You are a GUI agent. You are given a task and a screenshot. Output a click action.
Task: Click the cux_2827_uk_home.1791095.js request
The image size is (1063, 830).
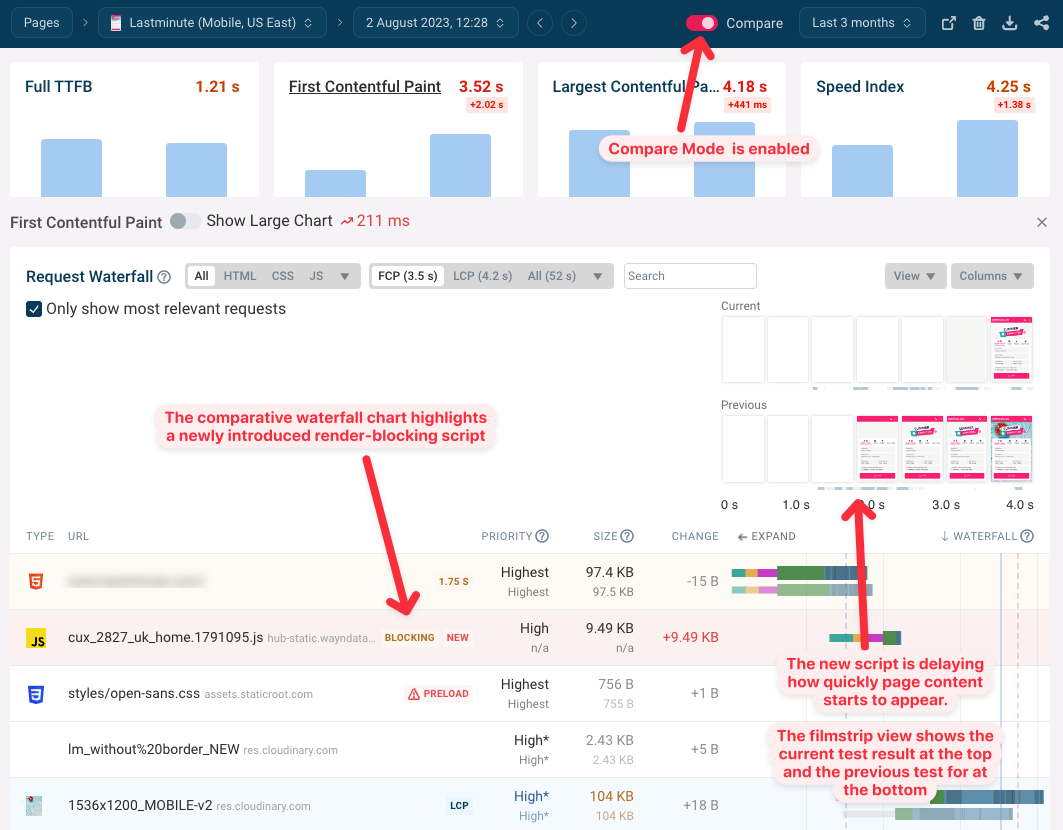165,637
